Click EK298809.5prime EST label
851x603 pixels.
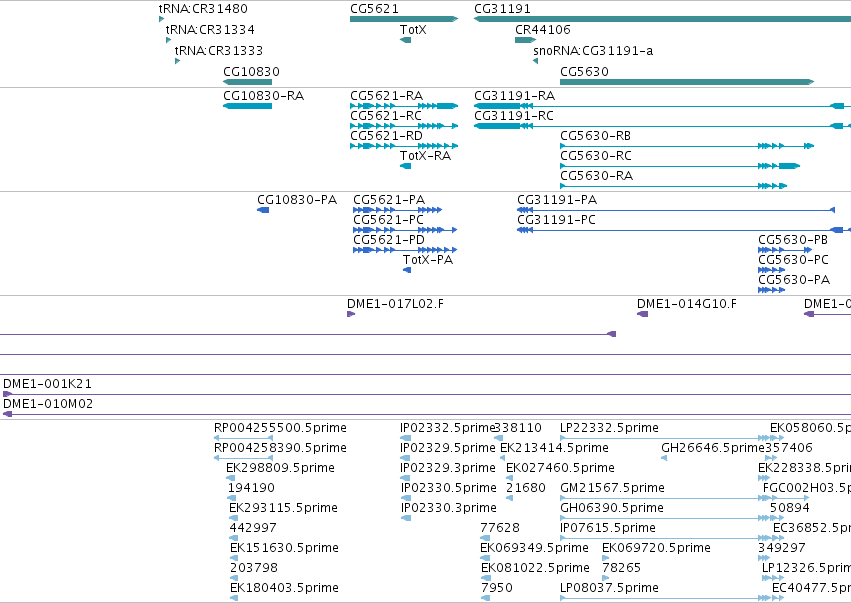[281, 468]
